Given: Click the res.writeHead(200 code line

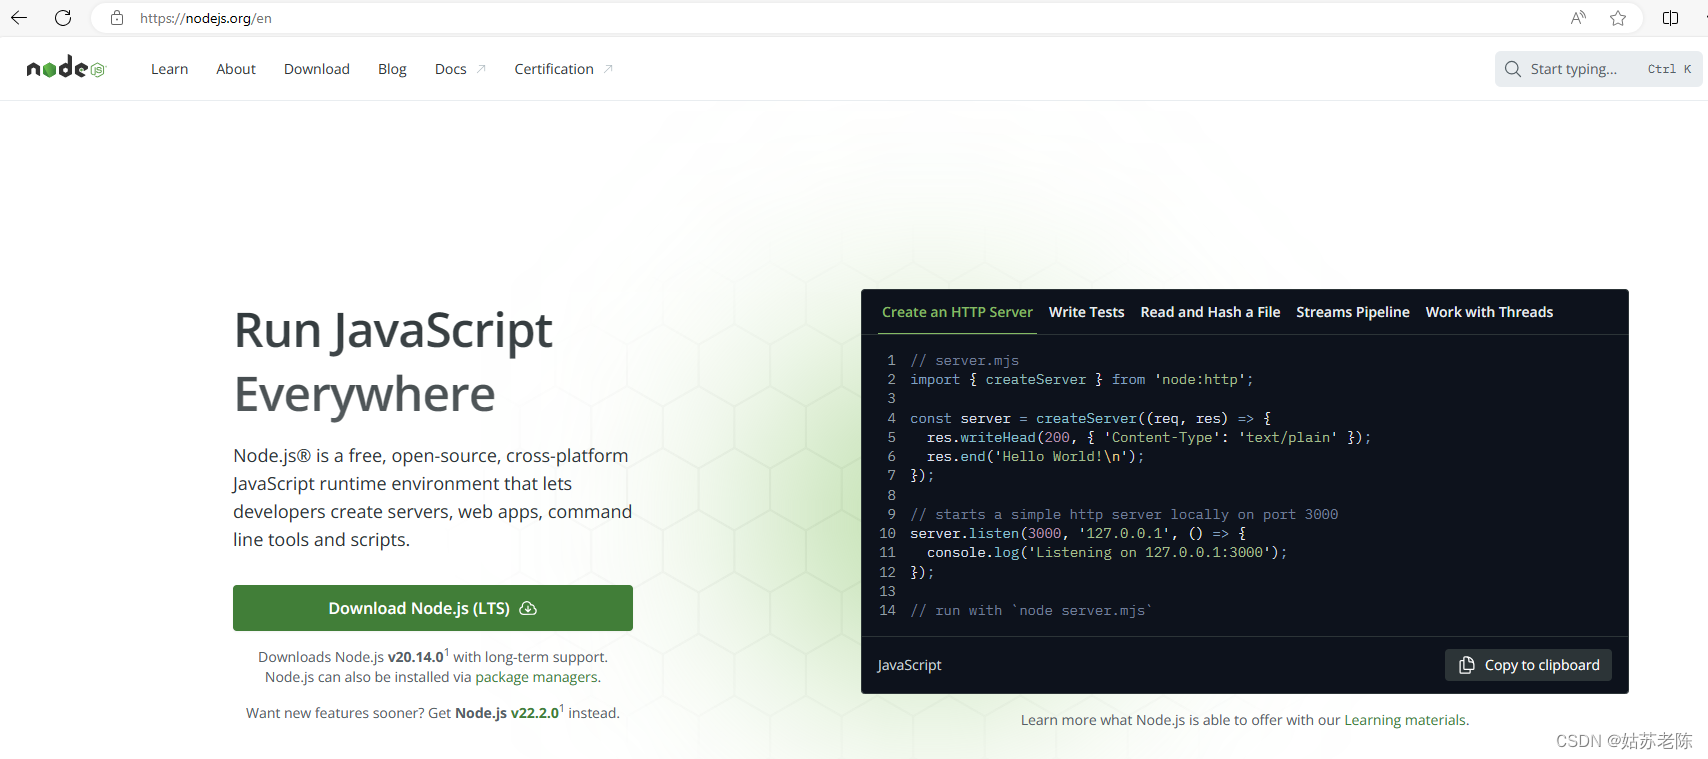Looking at the screenshot, I should pos(1149,437).
